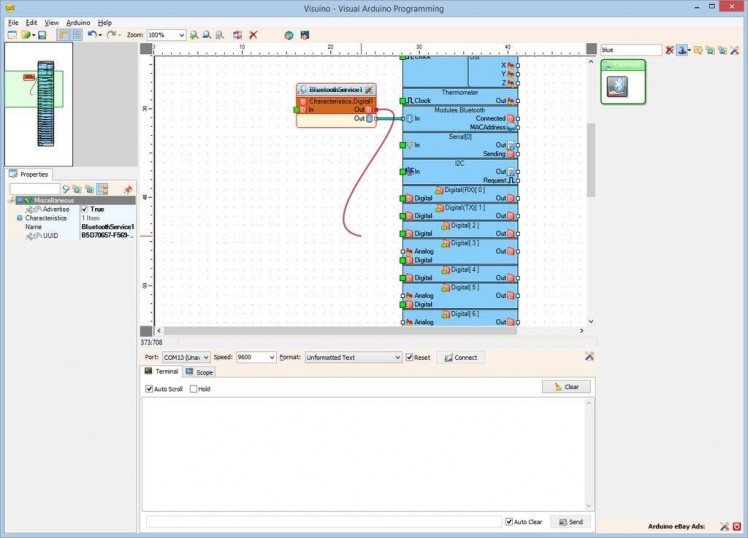This screenshot has height=538, width=748.
Task: Disable the Reset checkbox
Action: 409,357
